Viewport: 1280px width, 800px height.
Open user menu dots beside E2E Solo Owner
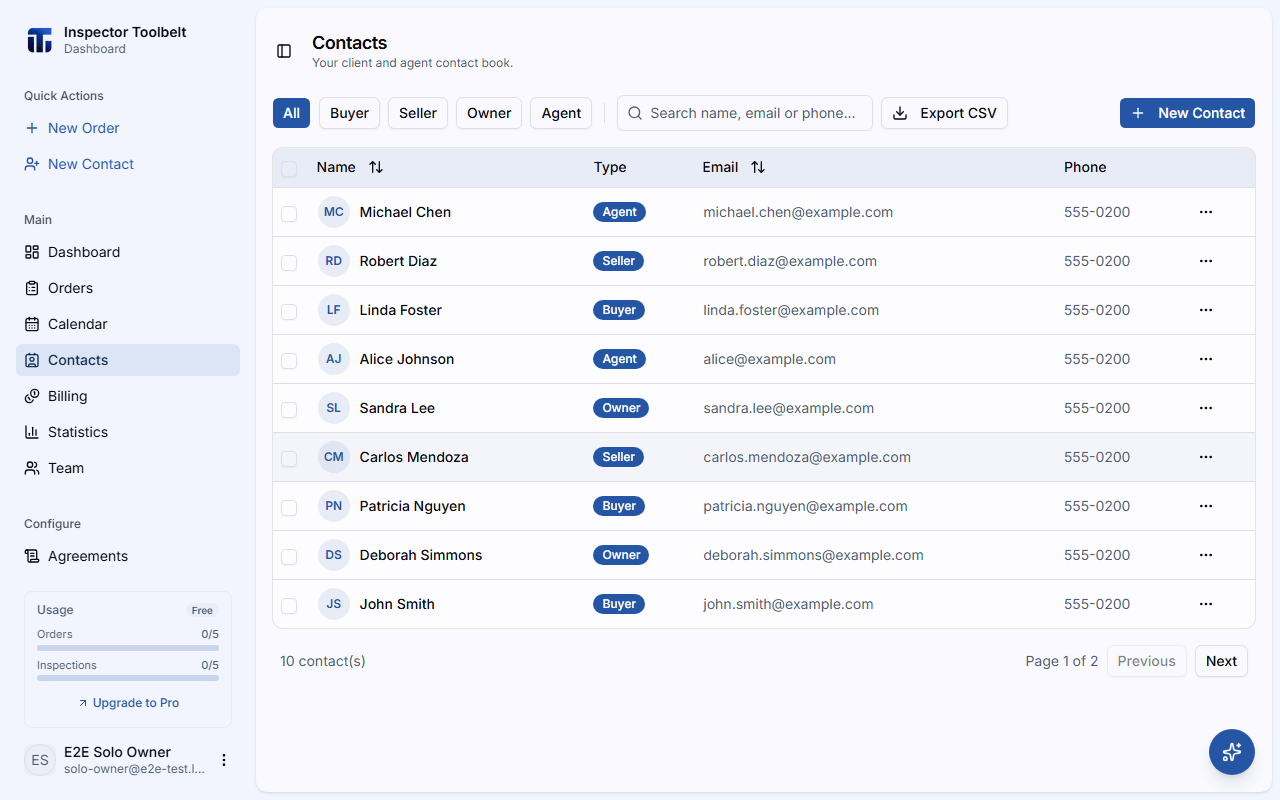point(224,760)
